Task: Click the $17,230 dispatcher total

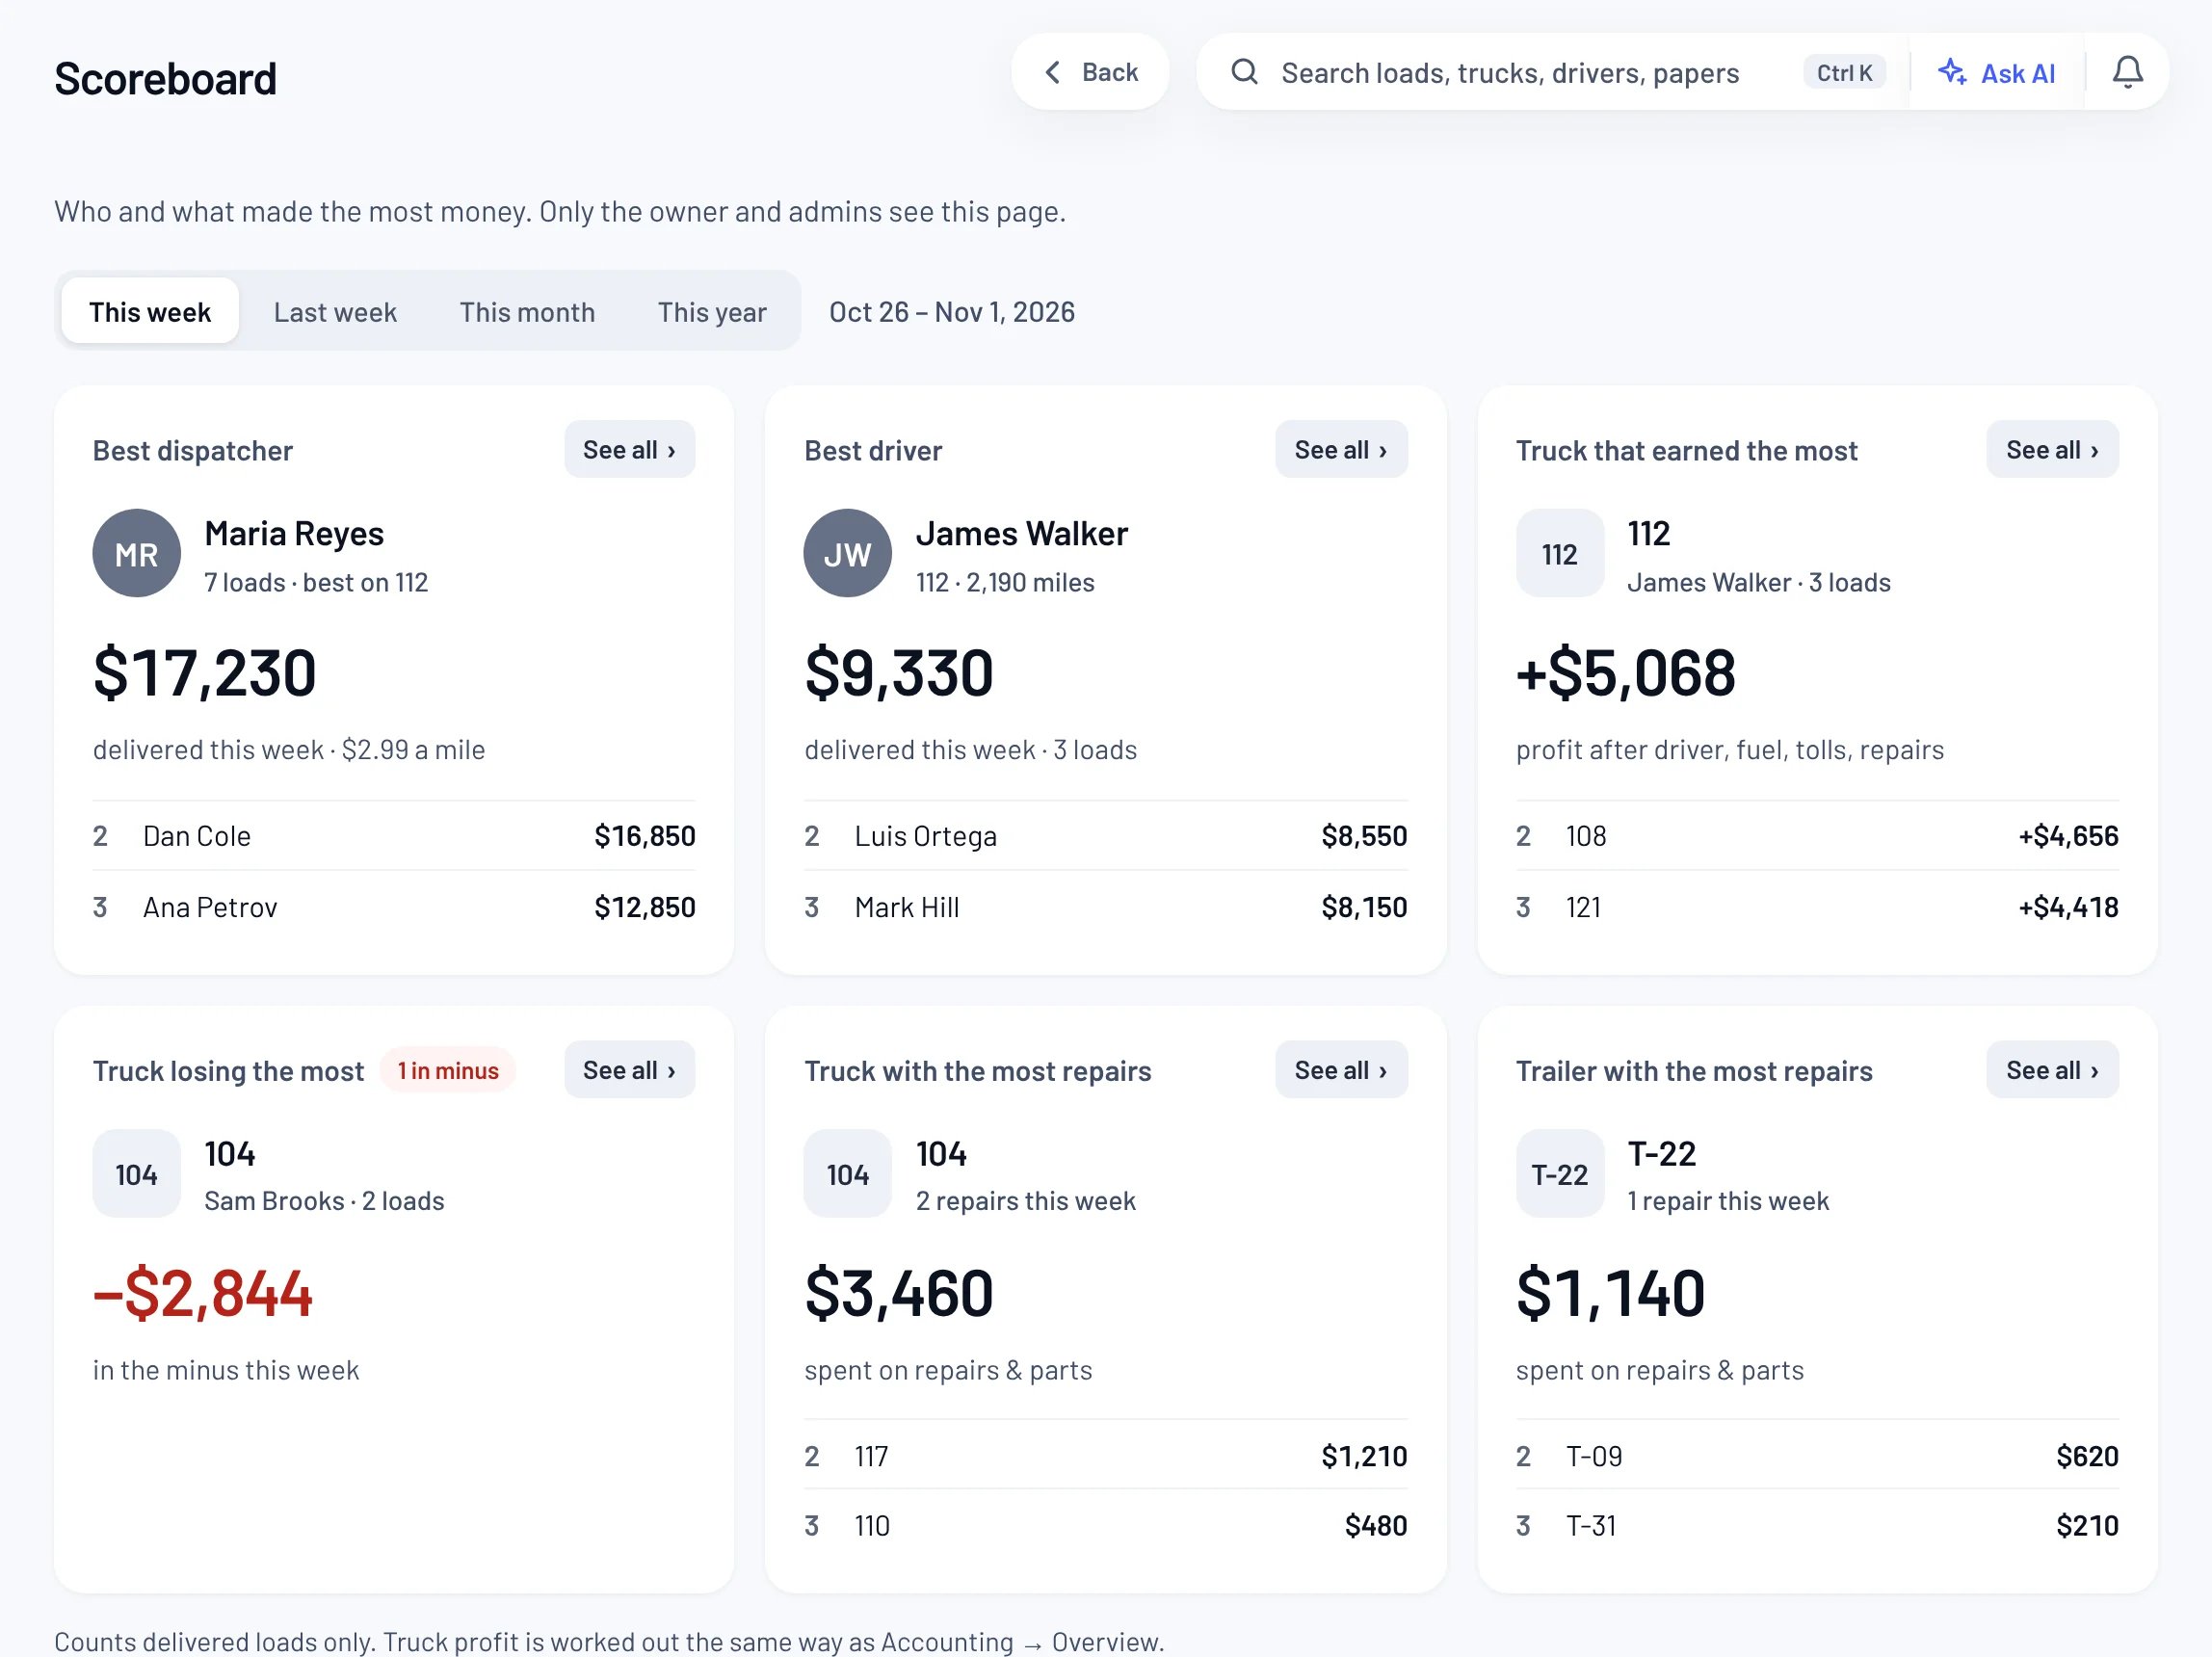Action: 204,672
